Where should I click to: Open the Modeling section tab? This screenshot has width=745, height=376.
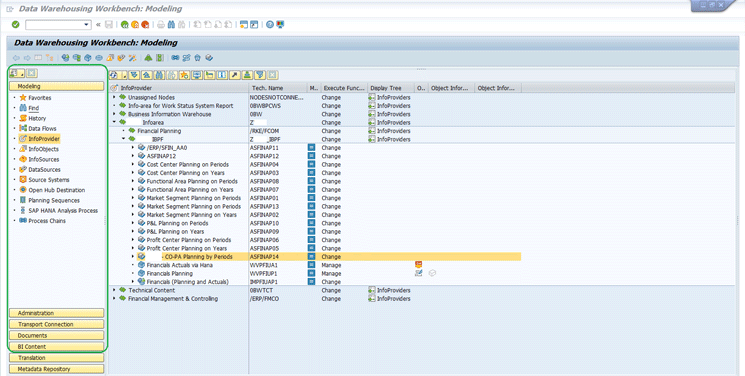click(x=57, y=87)
